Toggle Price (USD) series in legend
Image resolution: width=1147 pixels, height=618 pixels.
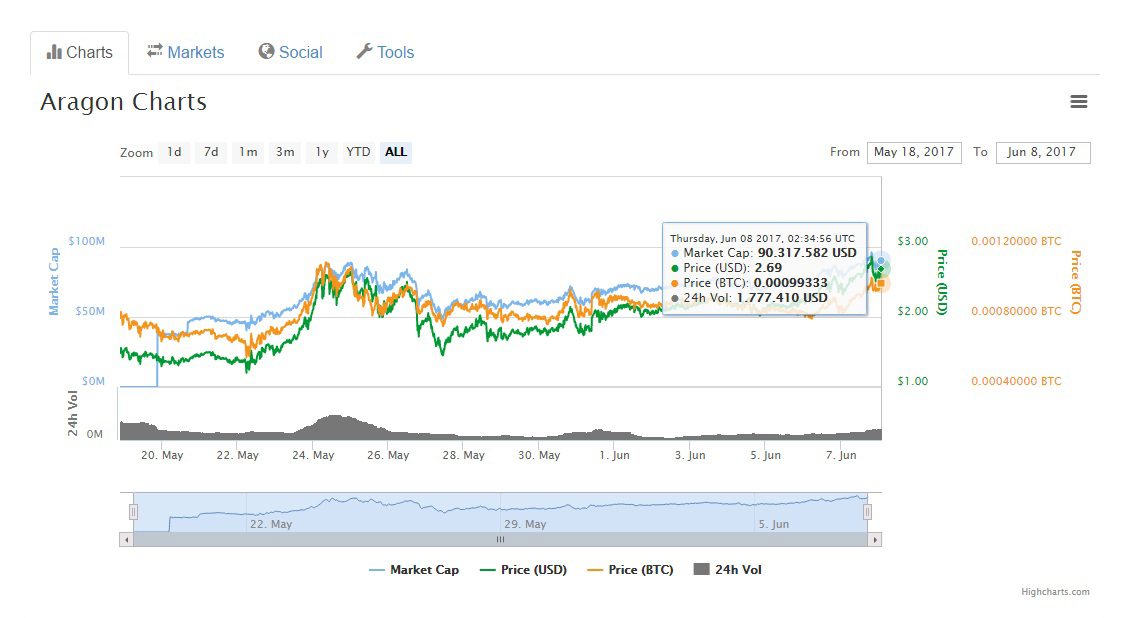pos(523,570)
